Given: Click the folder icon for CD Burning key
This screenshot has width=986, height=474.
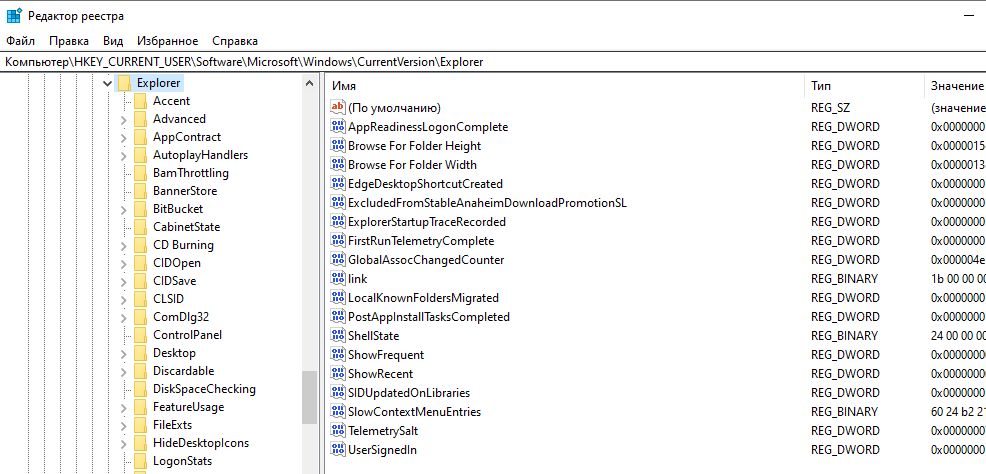Looking at the screenshot, I should [140, 245].
